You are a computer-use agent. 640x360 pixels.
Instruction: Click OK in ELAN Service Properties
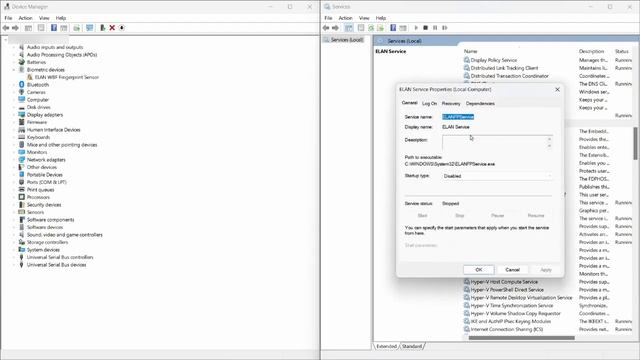(479, 270)
